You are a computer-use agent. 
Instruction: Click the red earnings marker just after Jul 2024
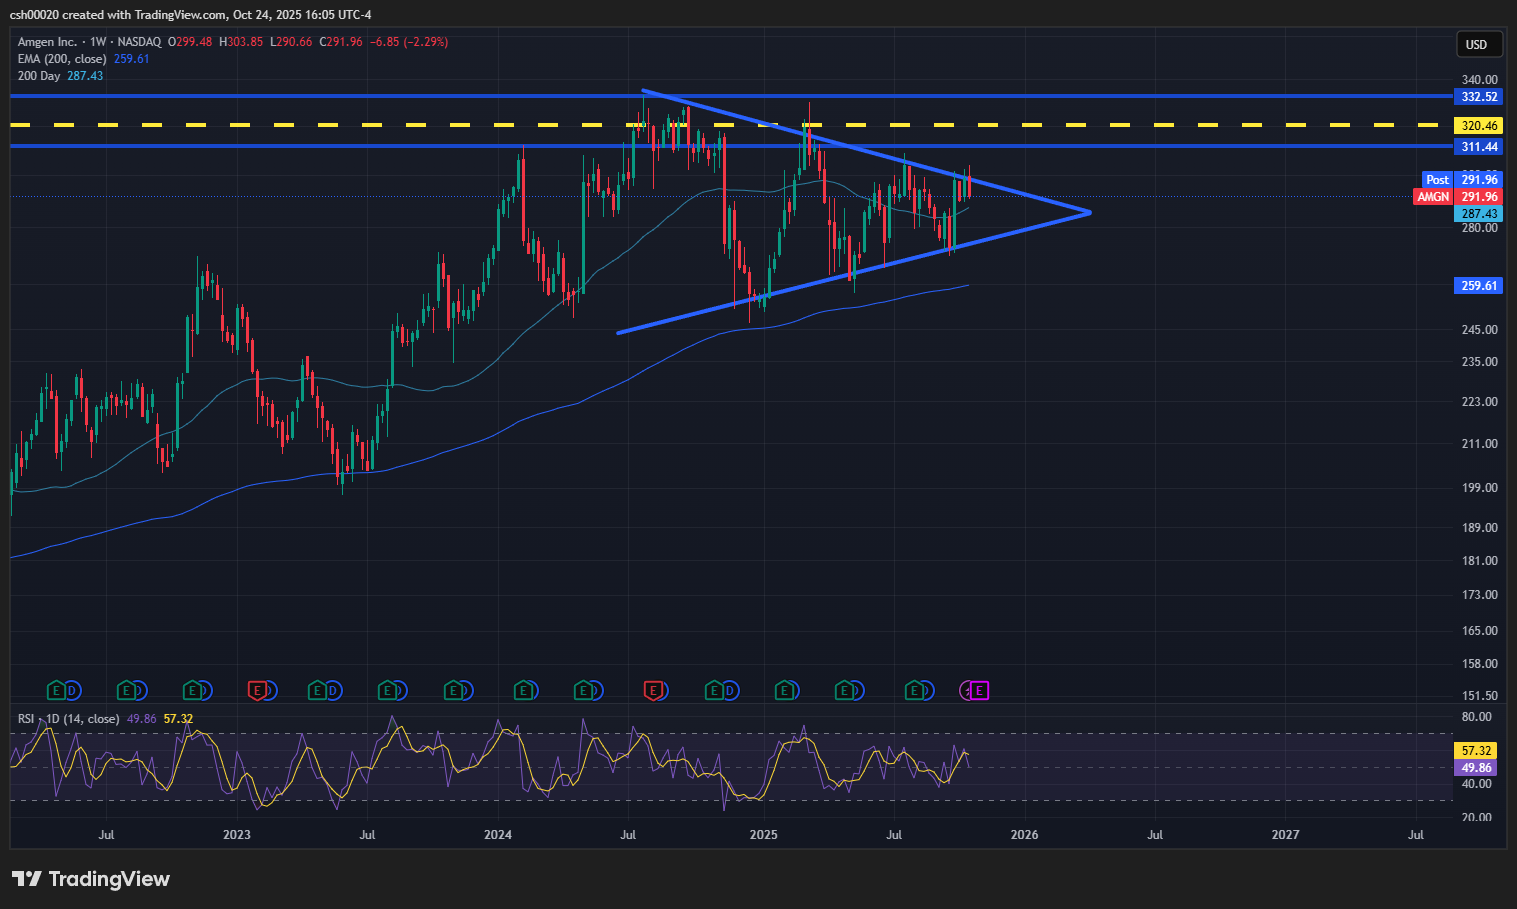(x=653, y=690)
